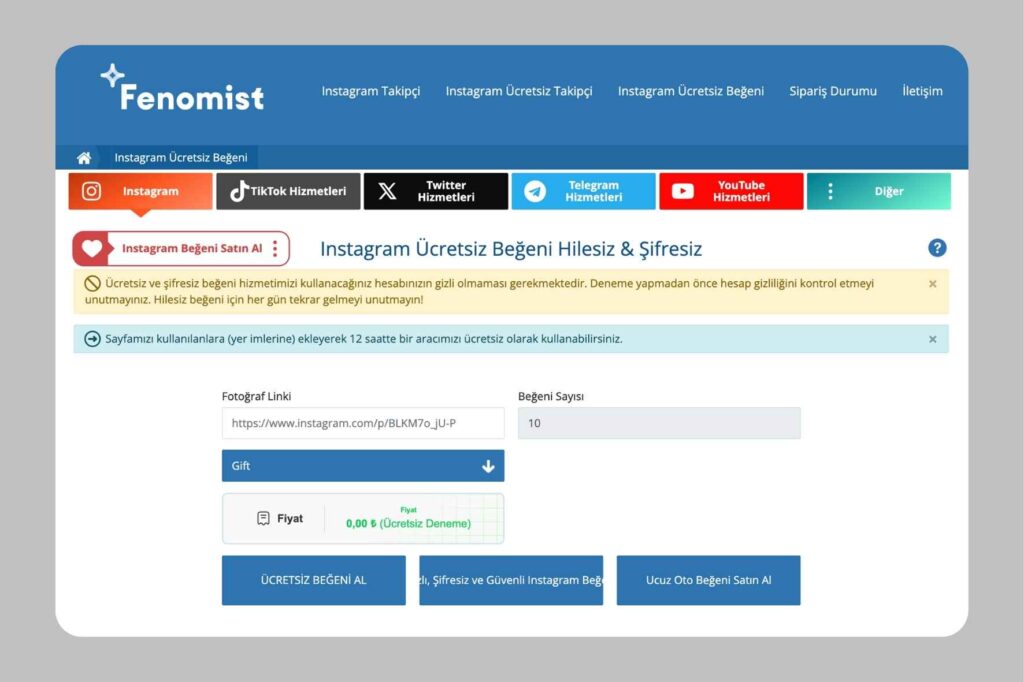1024x682 pixels.
Task: Click Şifresiz ve Güvenli Instagram button
Action: pyautogui.click(x=511, y=580)
